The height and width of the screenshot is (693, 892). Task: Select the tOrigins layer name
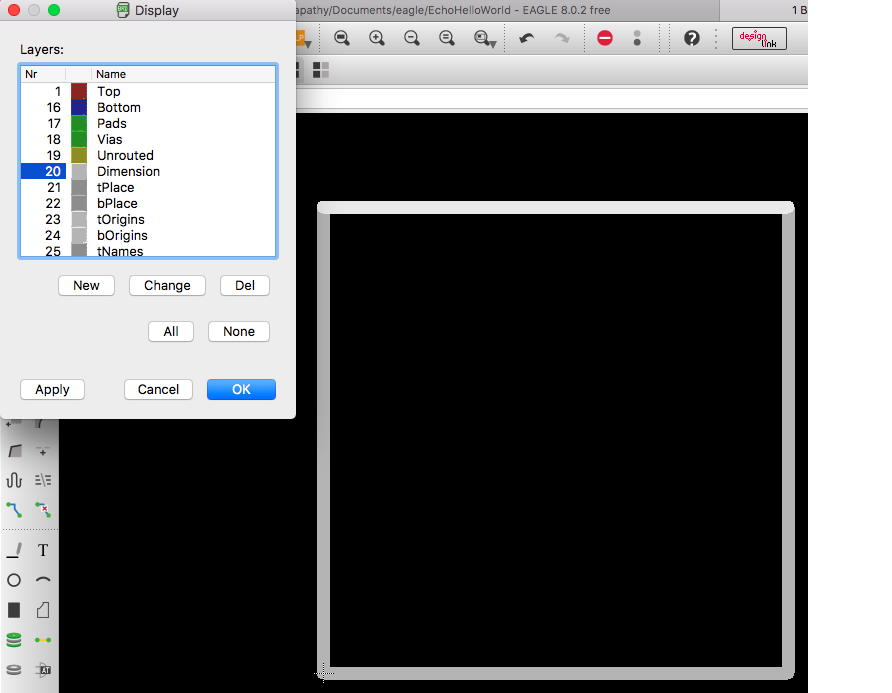click(121, 219)
